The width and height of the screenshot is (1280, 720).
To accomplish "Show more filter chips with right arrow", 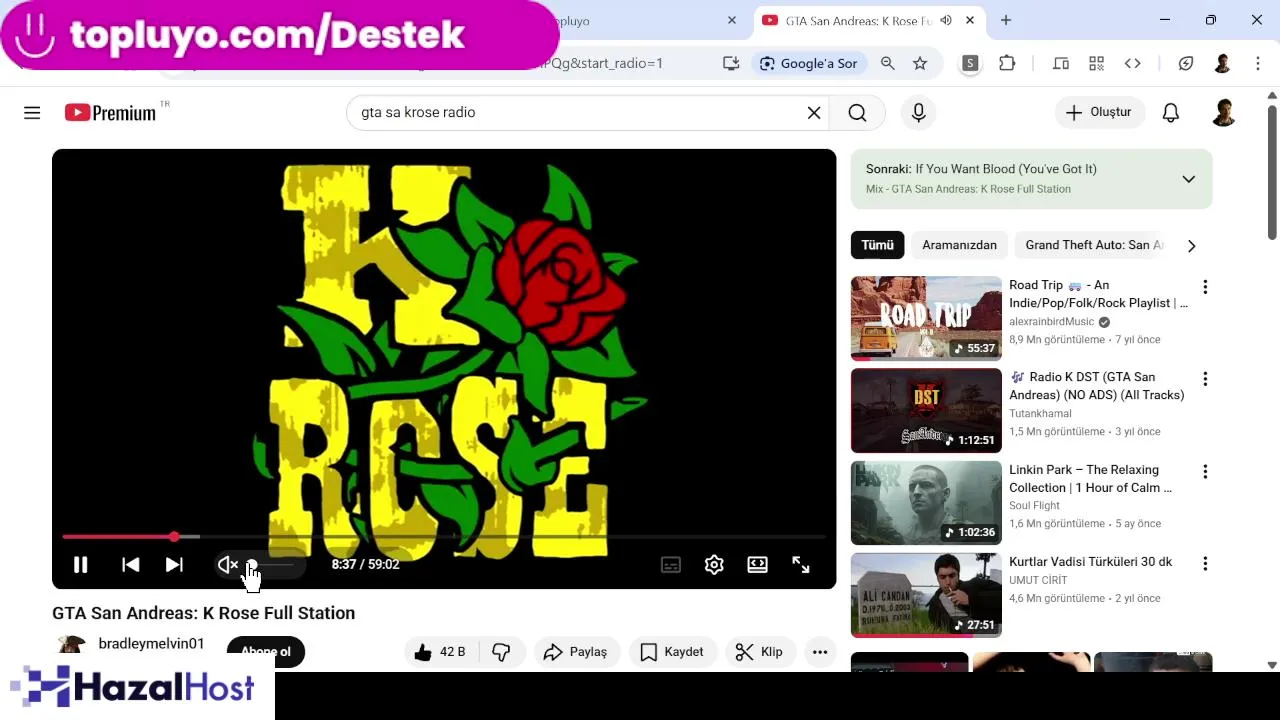I will [x=1191, y=246].
